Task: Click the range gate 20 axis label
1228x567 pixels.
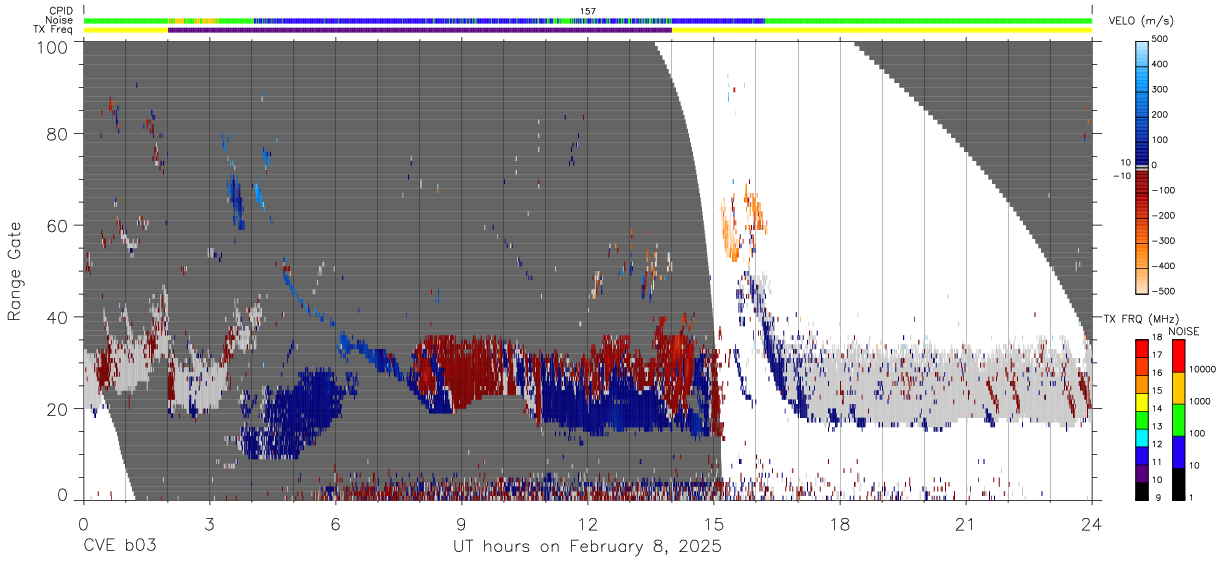Action: (x=56, y=408)
